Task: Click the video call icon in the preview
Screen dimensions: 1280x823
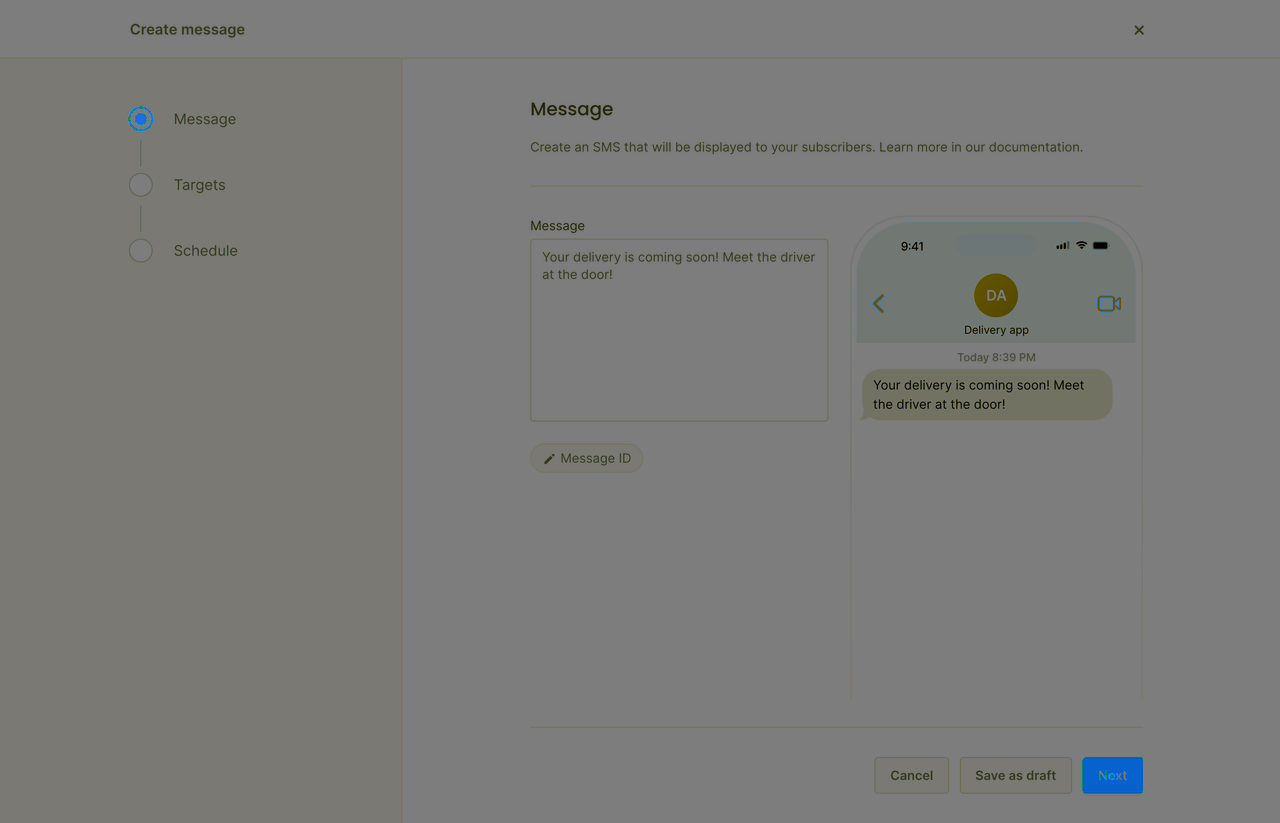Action: tap(1109, 303)
